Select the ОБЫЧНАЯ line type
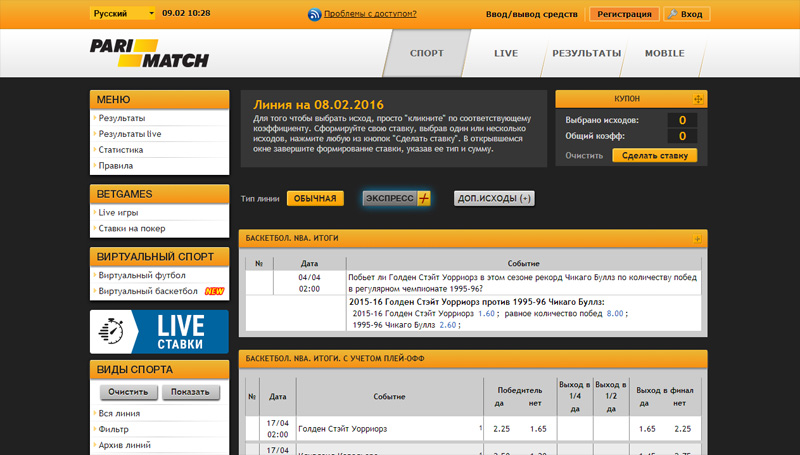 click(x=315, y=198)
